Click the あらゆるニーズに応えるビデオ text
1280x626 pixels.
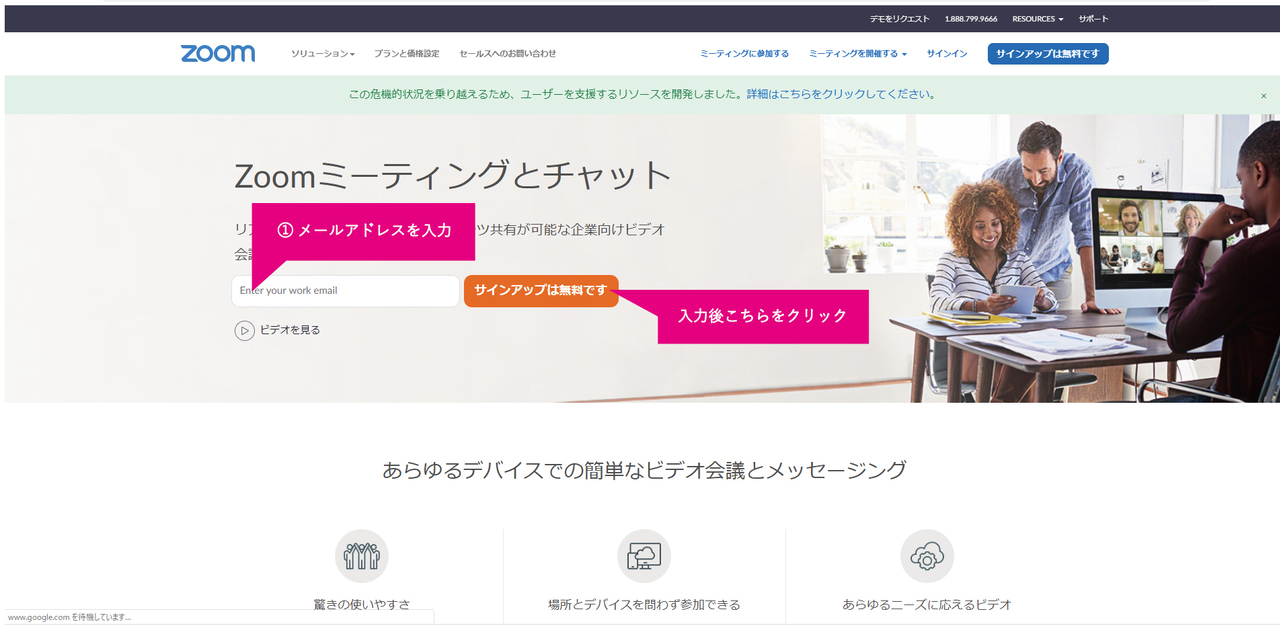click(x=927, y=605)
